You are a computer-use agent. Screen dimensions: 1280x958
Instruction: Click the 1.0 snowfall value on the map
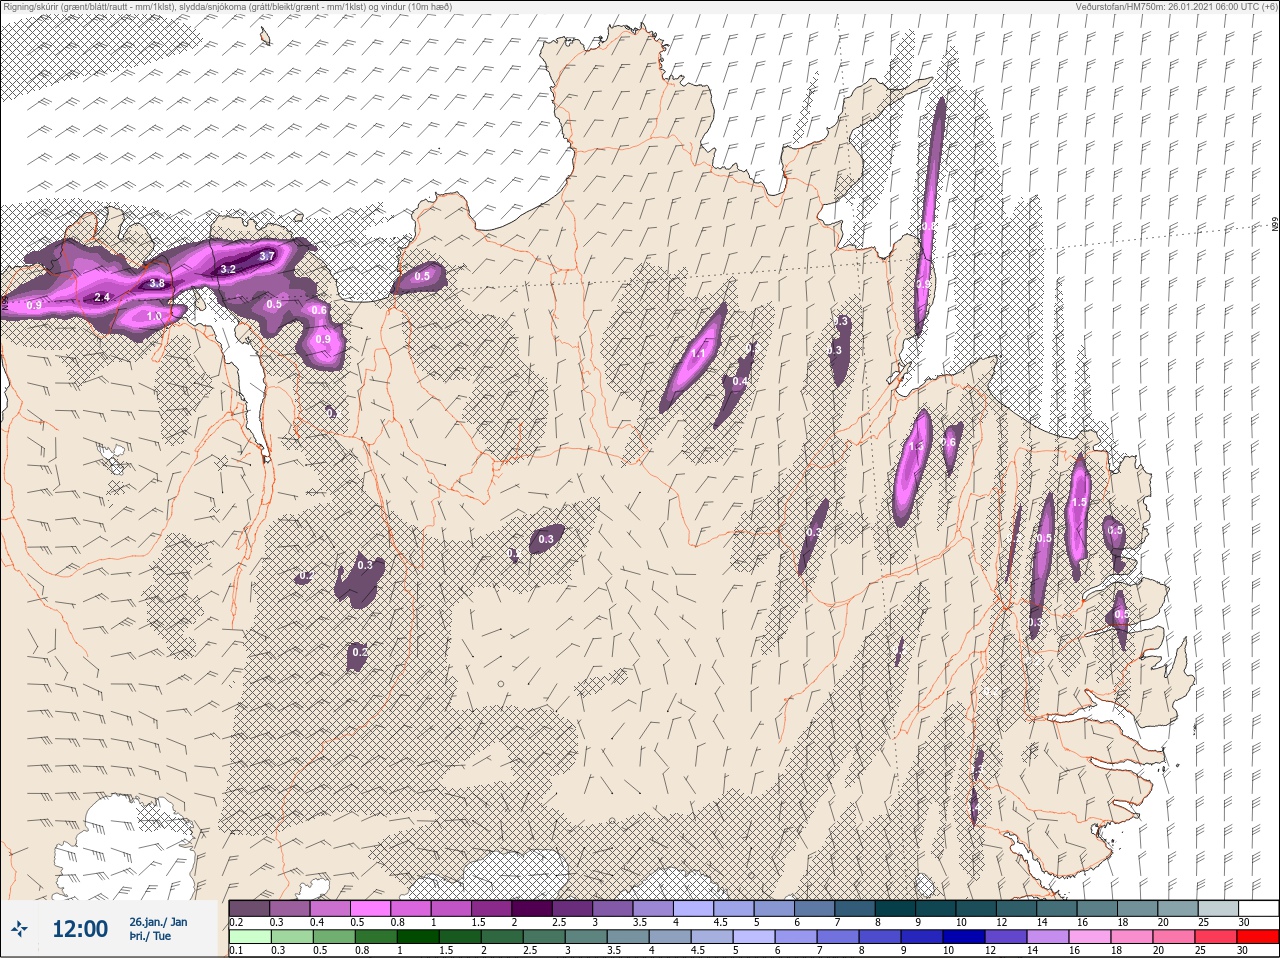(x=154, y=316)
